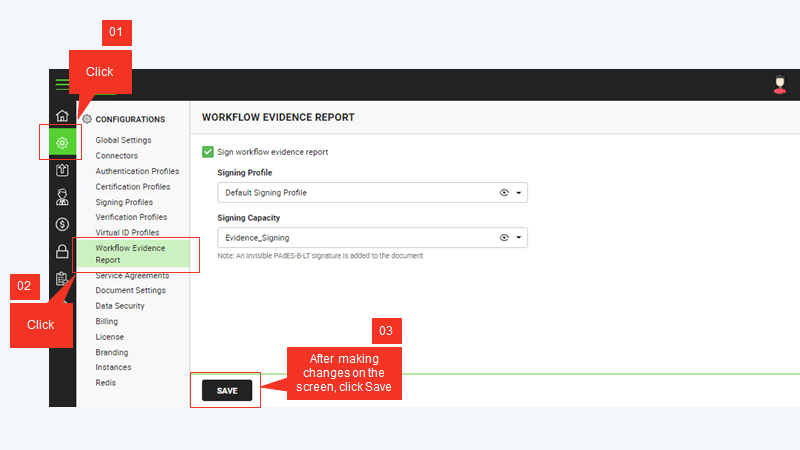Screen dimensions: 800x450
Task: Open Billing configuration
Action: (x=107, y=321)
